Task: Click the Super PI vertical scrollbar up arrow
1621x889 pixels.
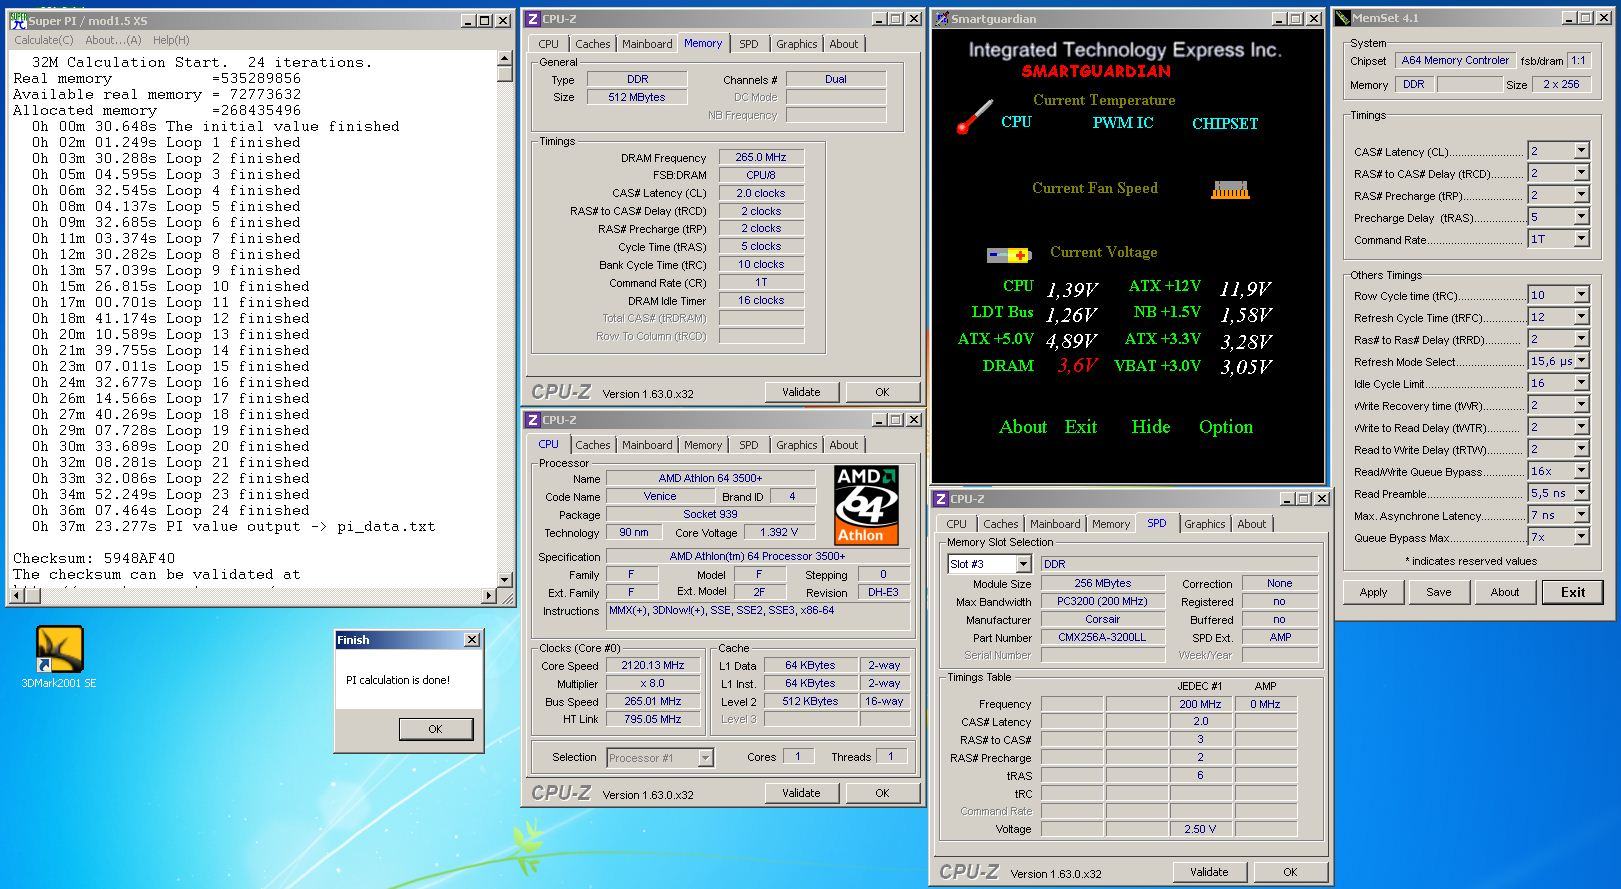Action: (x=505, y=60)
